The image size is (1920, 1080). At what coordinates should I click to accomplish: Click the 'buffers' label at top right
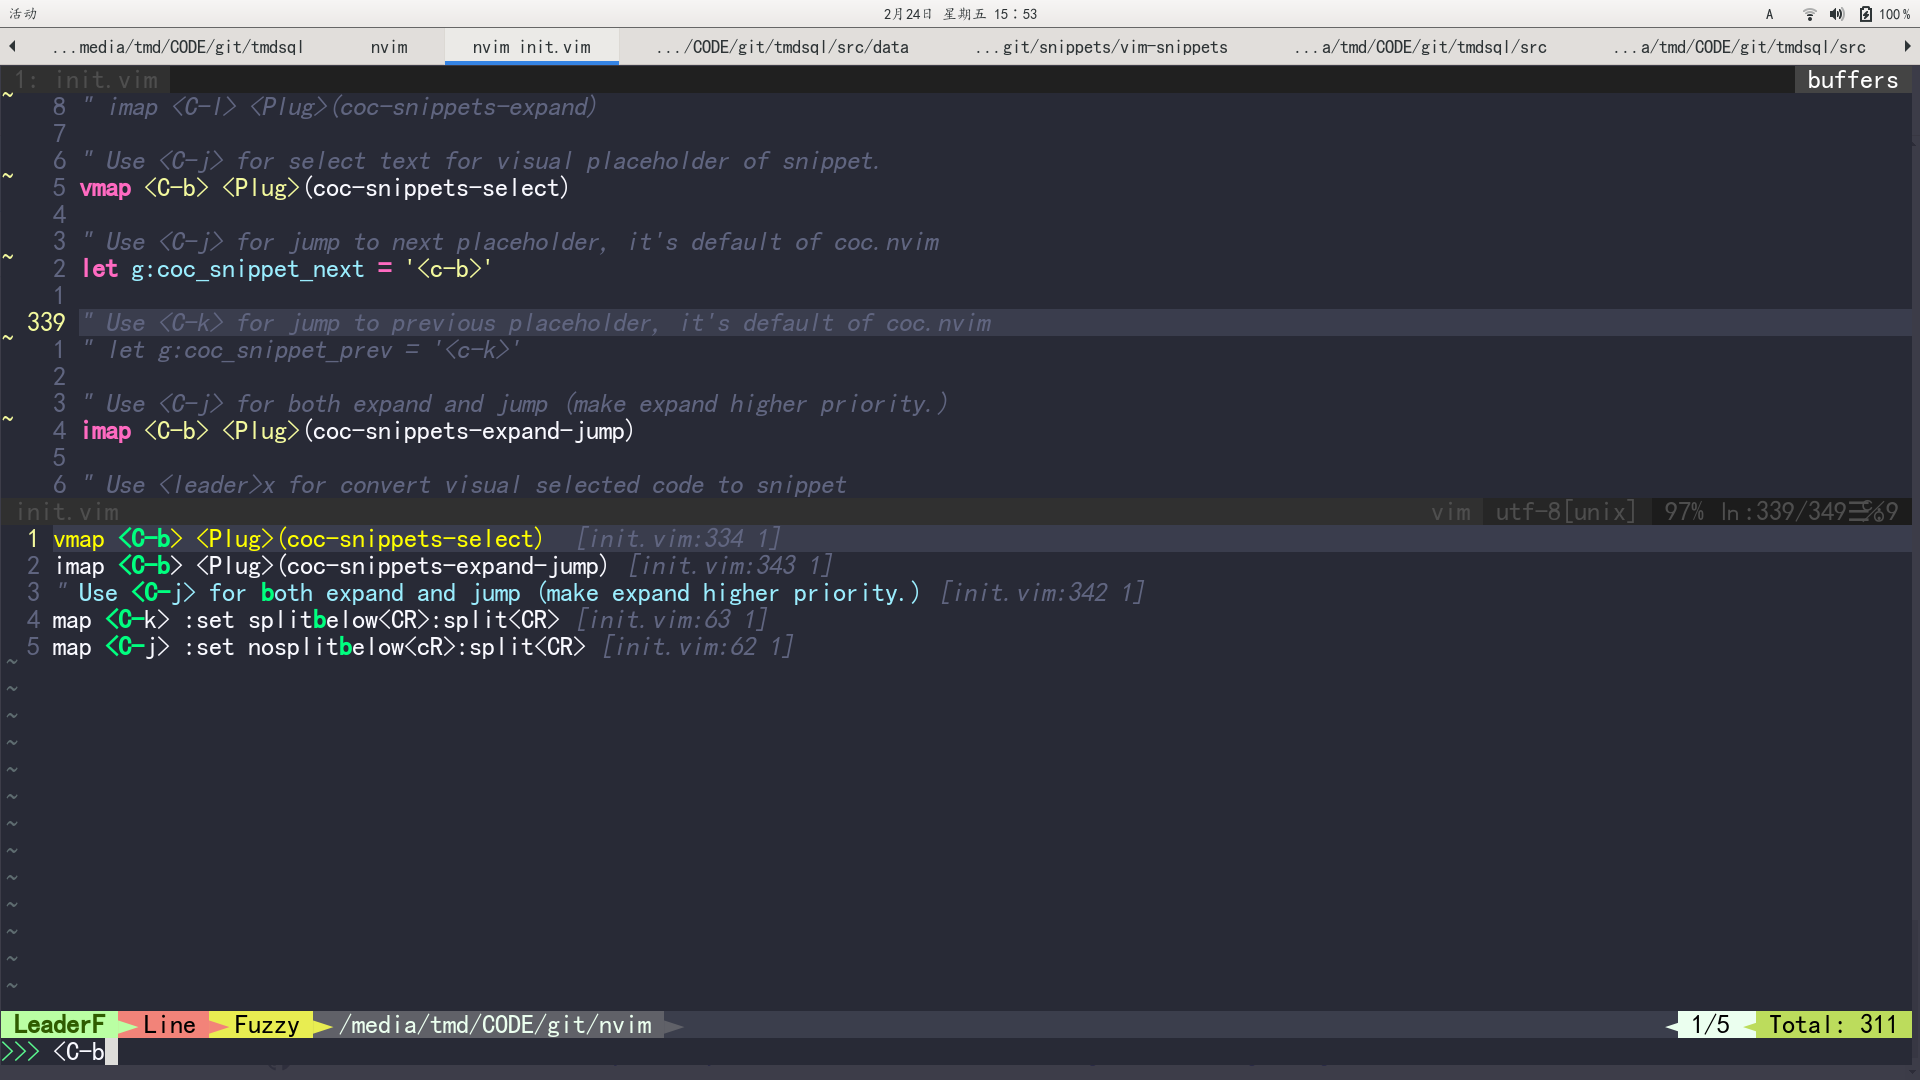coord(1853,79)
